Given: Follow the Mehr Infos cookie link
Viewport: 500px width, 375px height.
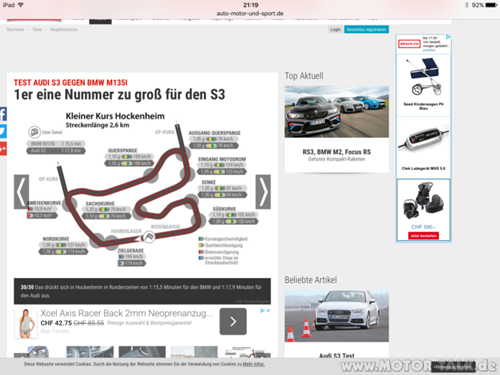Looking at the screenshot, I should [254, 364].
